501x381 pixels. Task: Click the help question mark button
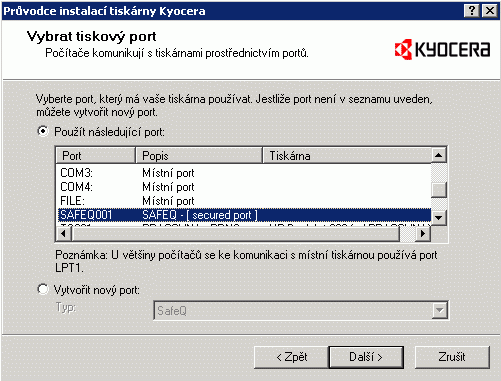click(x=472, y=11)
